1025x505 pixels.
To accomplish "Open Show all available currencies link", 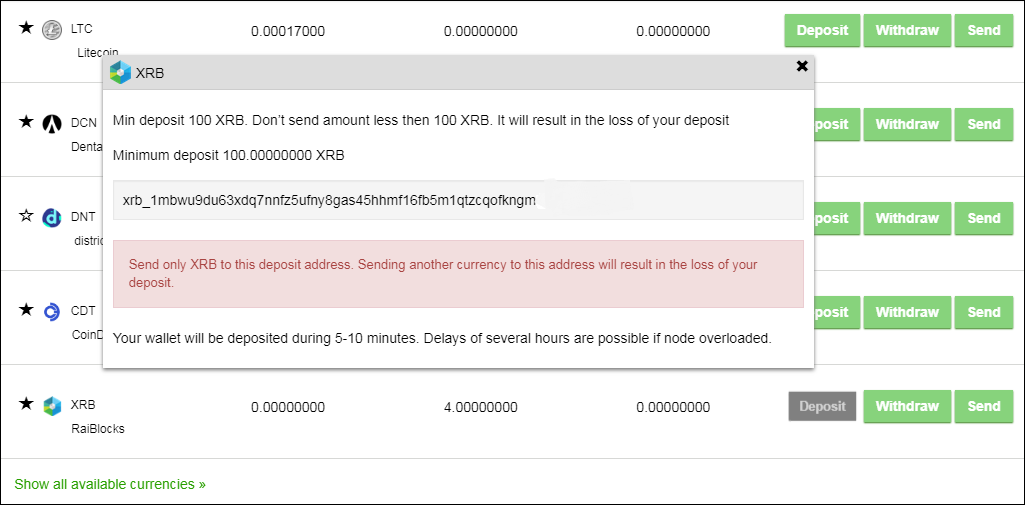I will point(110,484).
